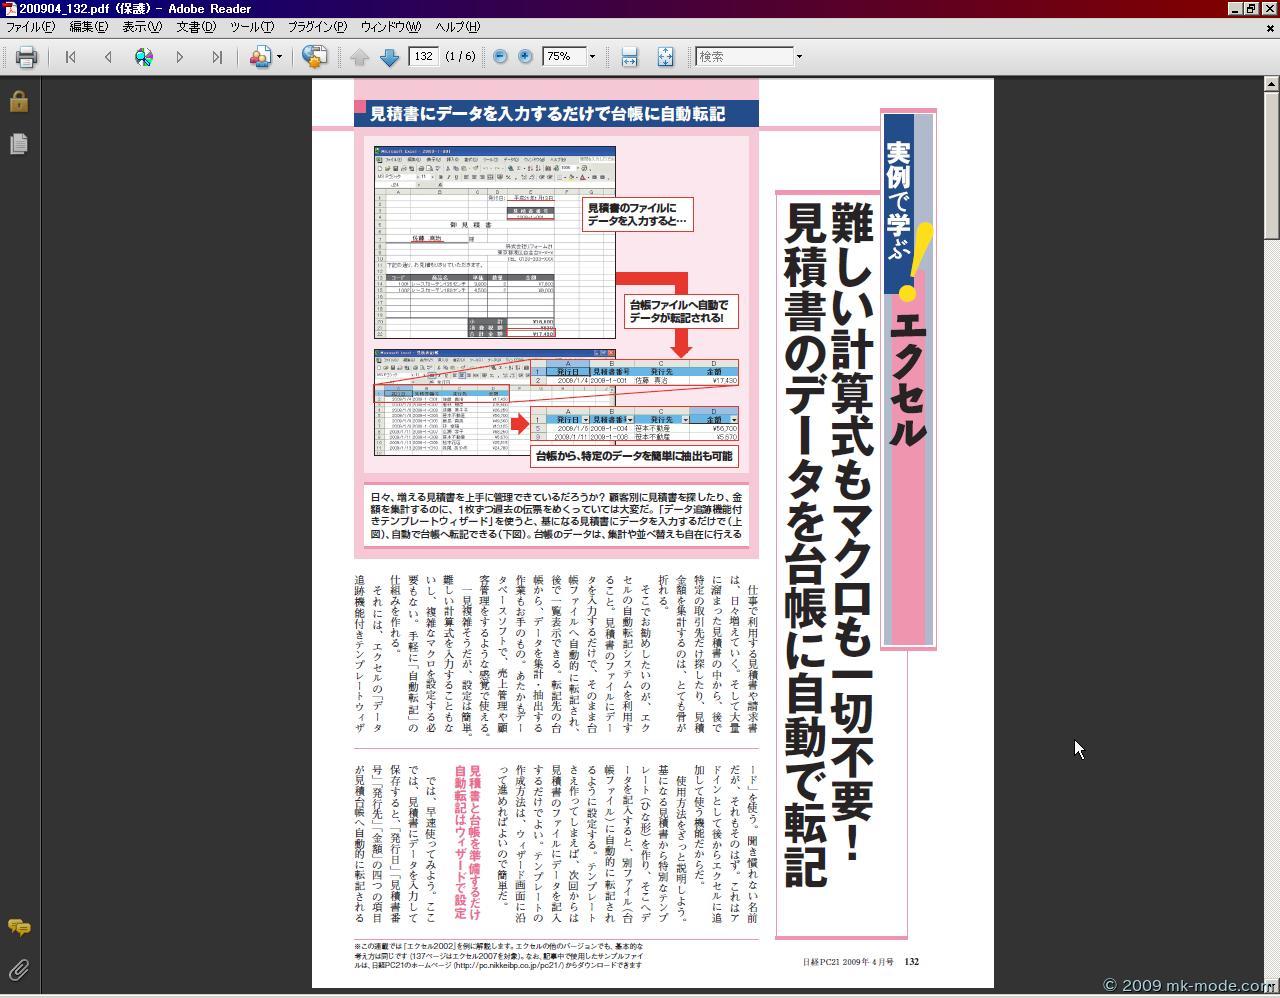Click the page number input field

[x=423, y=57]
